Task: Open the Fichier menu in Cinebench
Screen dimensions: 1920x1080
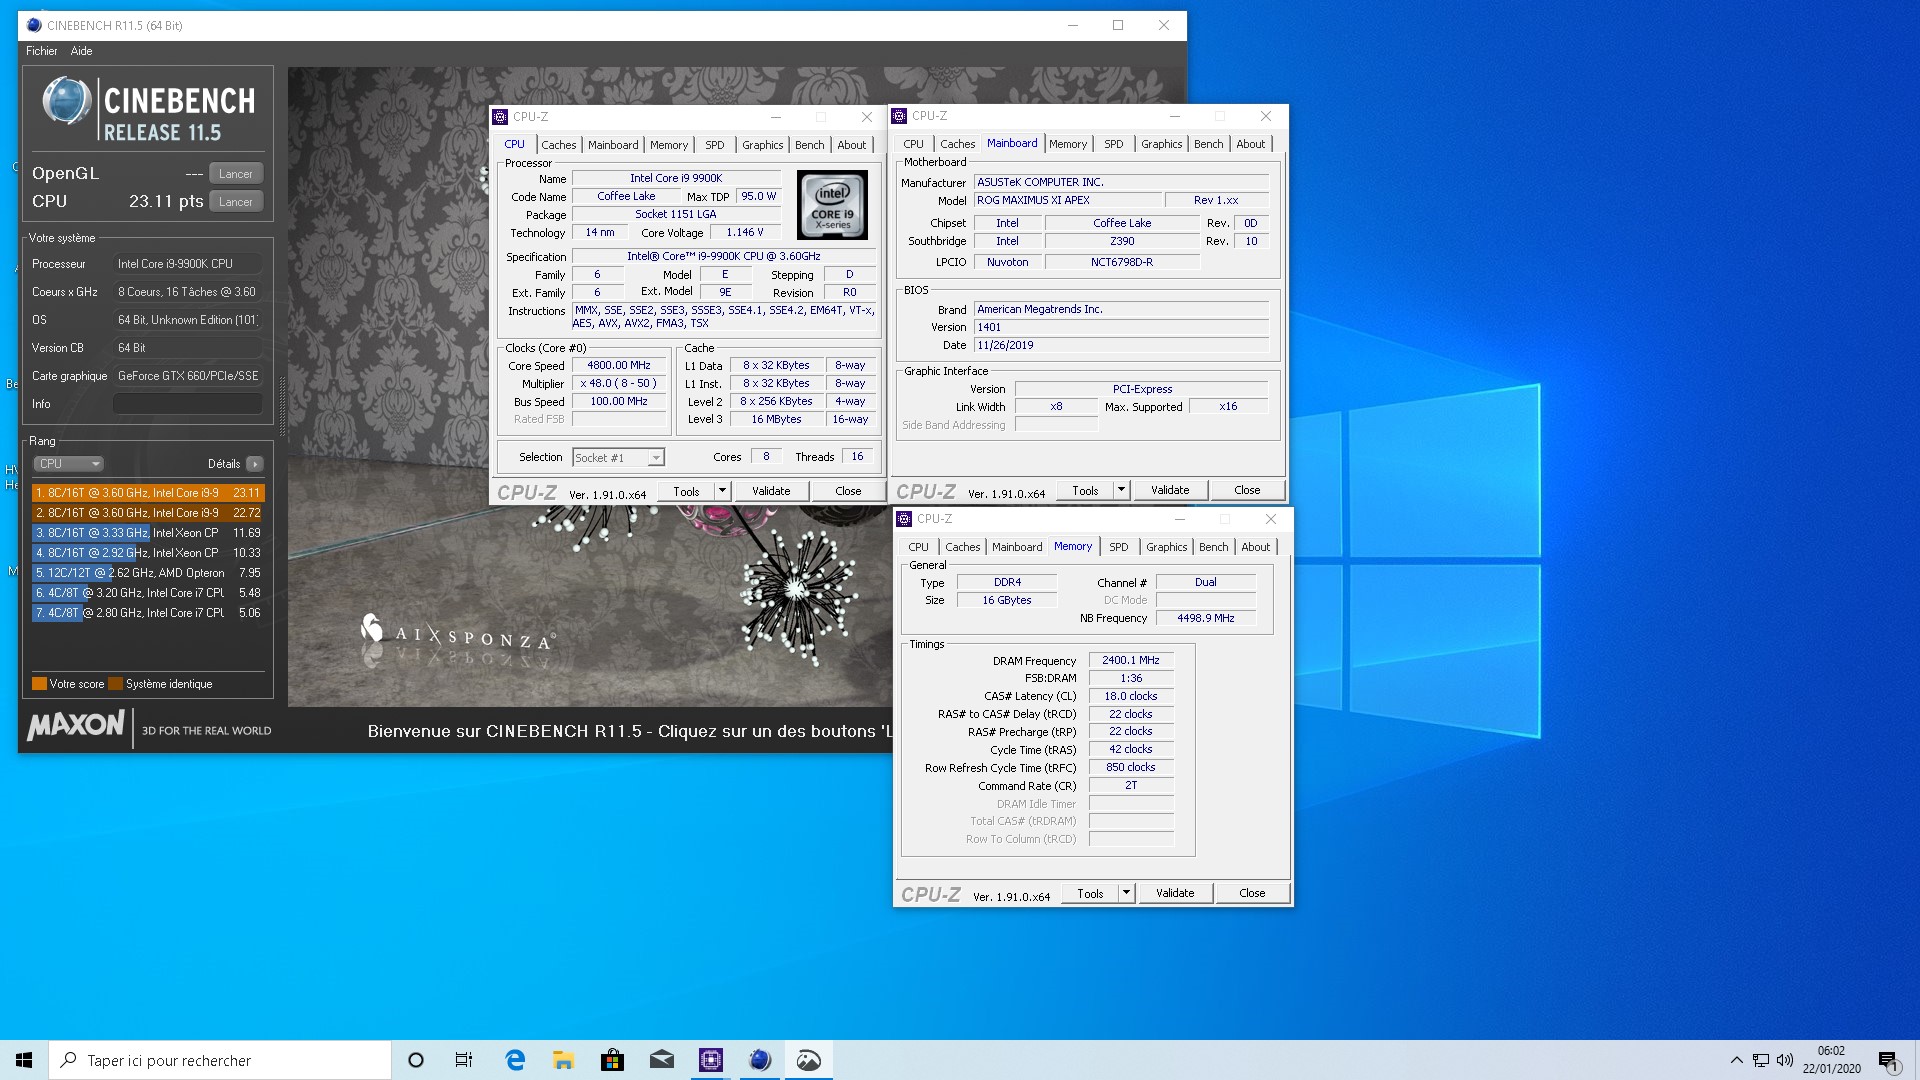Action: point(42,51)
